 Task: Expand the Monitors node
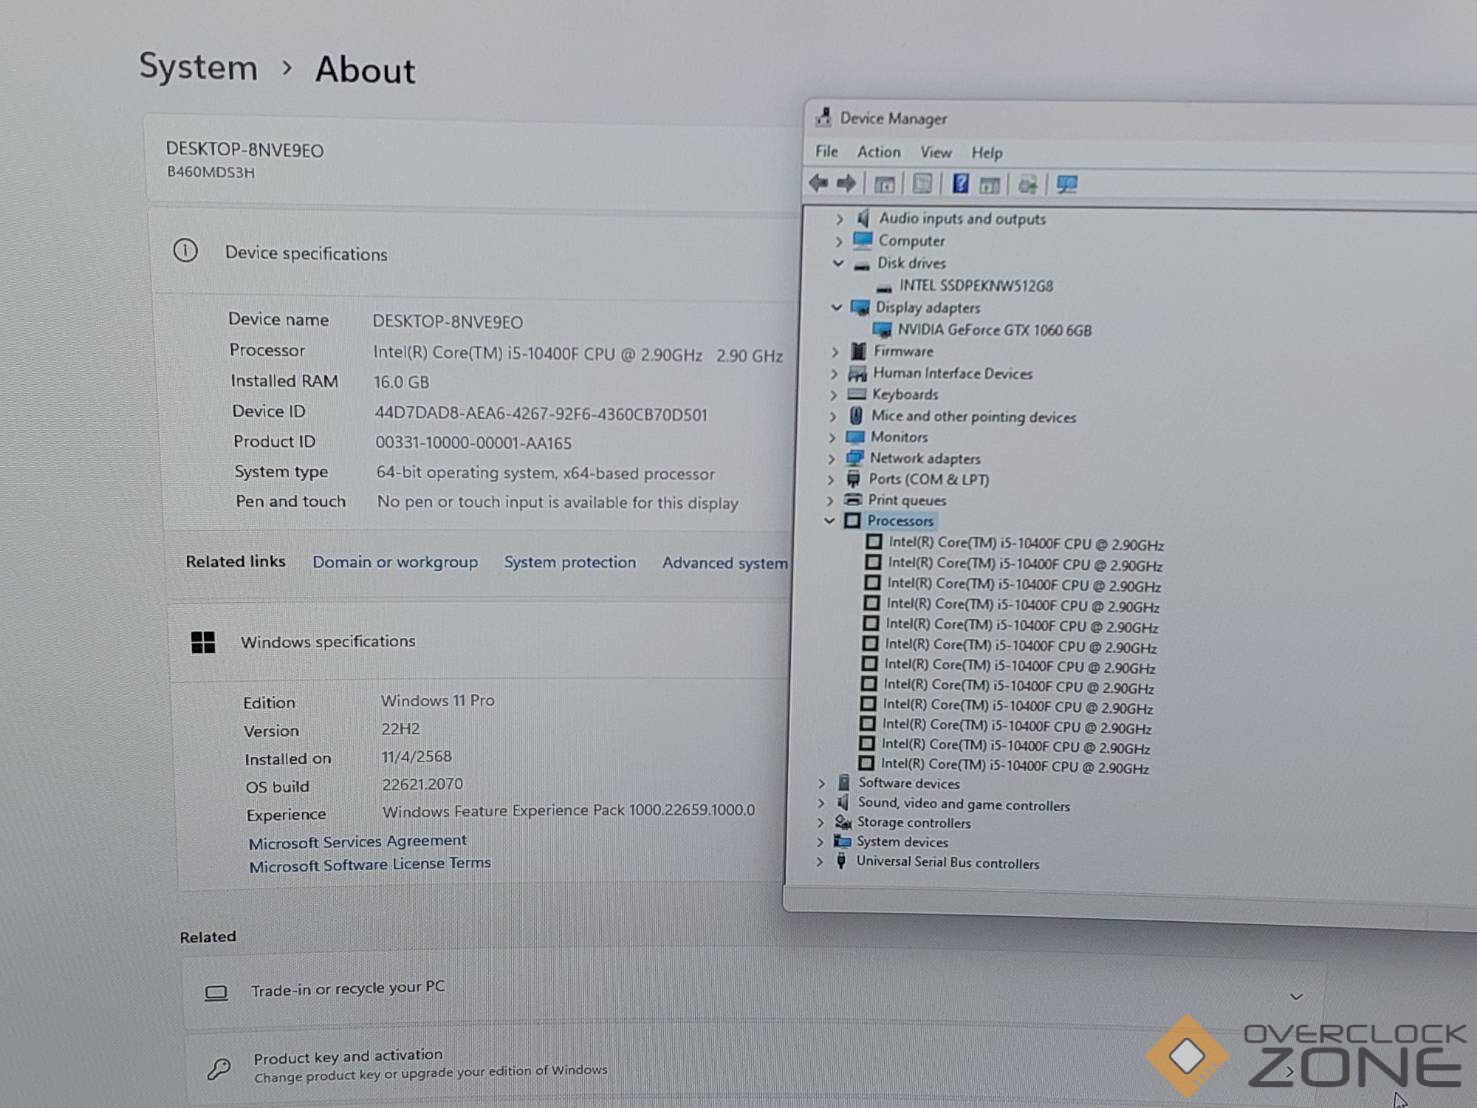pos(832,437)
